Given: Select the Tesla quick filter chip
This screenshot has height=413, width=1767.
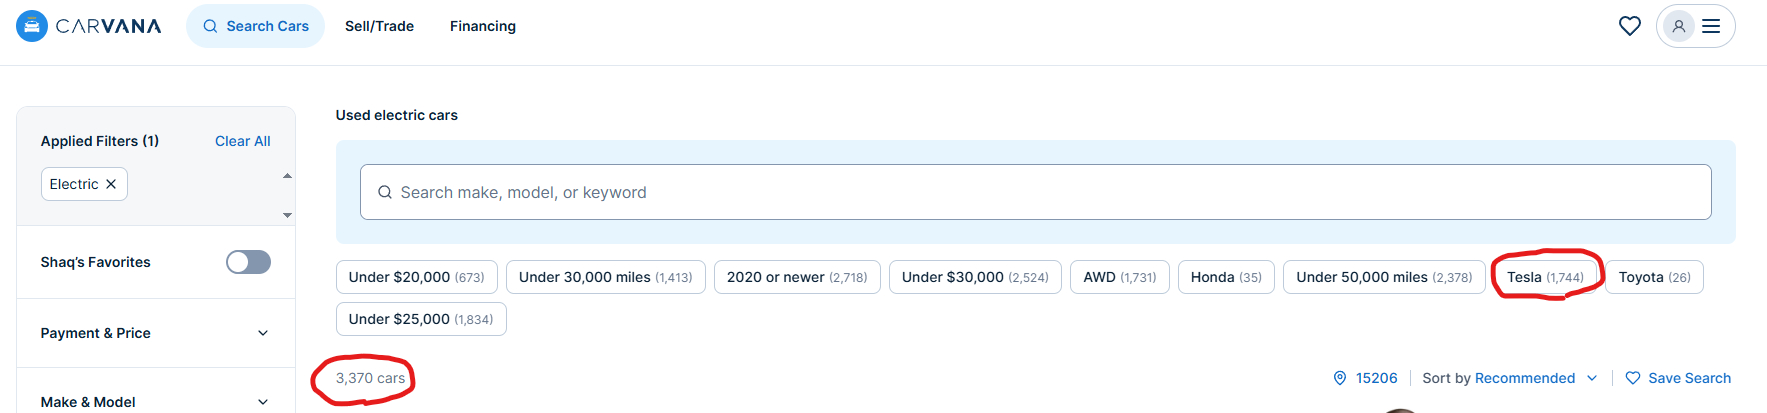Looking at the screenshot, I should pyautogui.click(x=1545, y=277).
